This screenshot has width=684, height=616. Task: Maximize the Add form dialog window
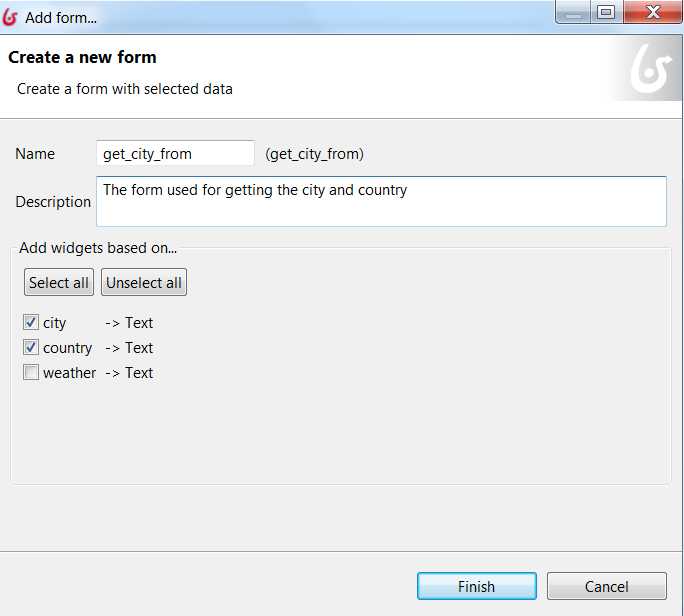(x=606, y=12)
